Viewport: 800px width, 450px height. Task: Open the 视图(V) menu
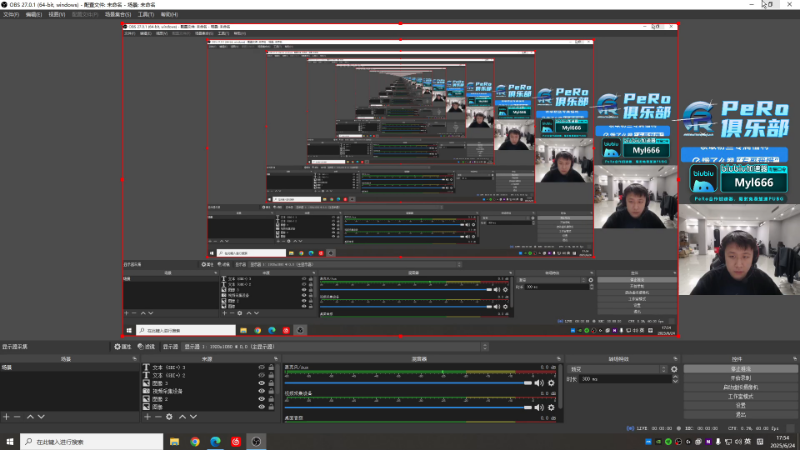57,15
